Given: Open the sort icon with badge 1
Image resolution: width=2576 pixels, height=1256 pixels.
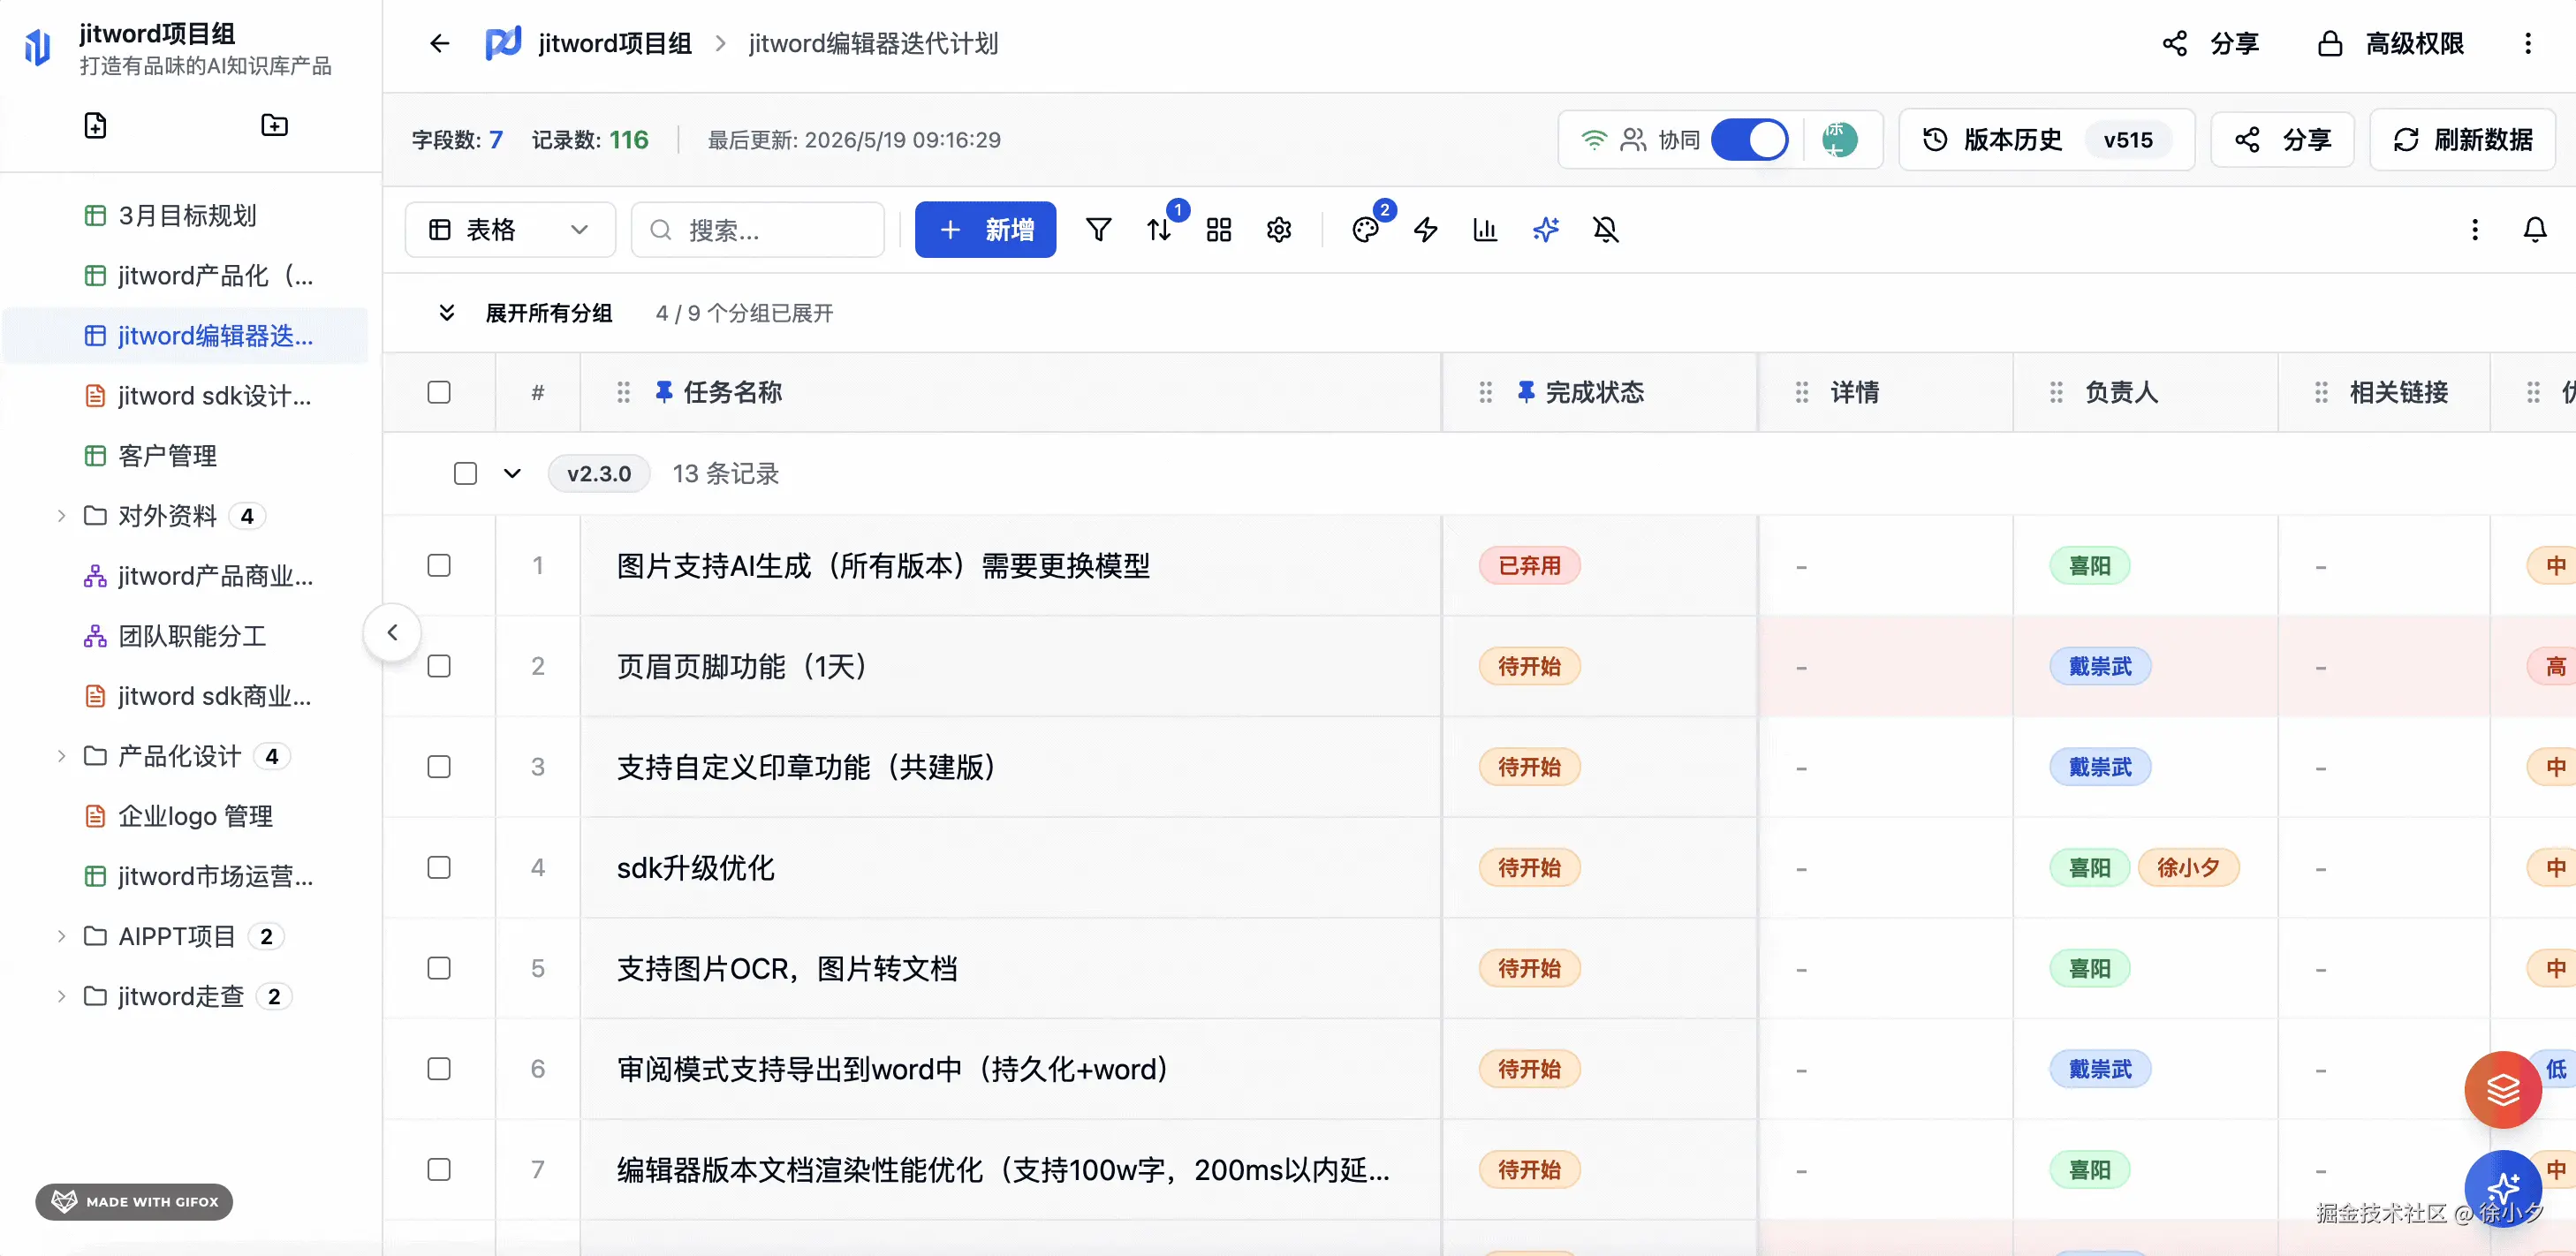Looking at the screenshot, I should coord(1159,230).
